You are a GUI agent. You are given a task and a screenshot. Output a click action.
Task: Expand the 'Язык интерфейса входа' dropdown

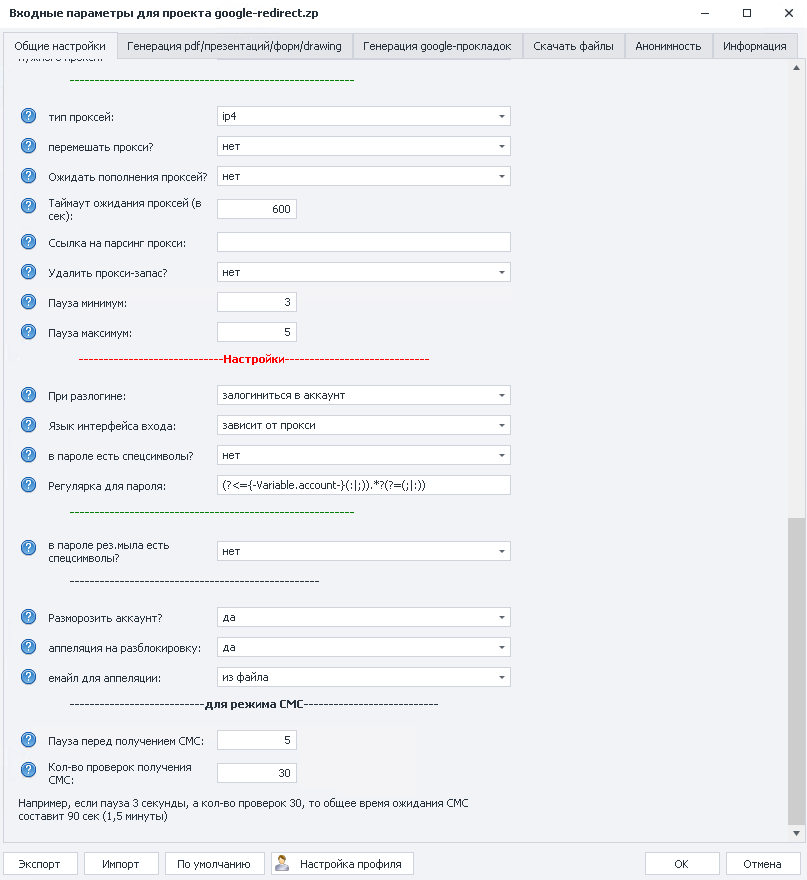[x=364, y=425]
